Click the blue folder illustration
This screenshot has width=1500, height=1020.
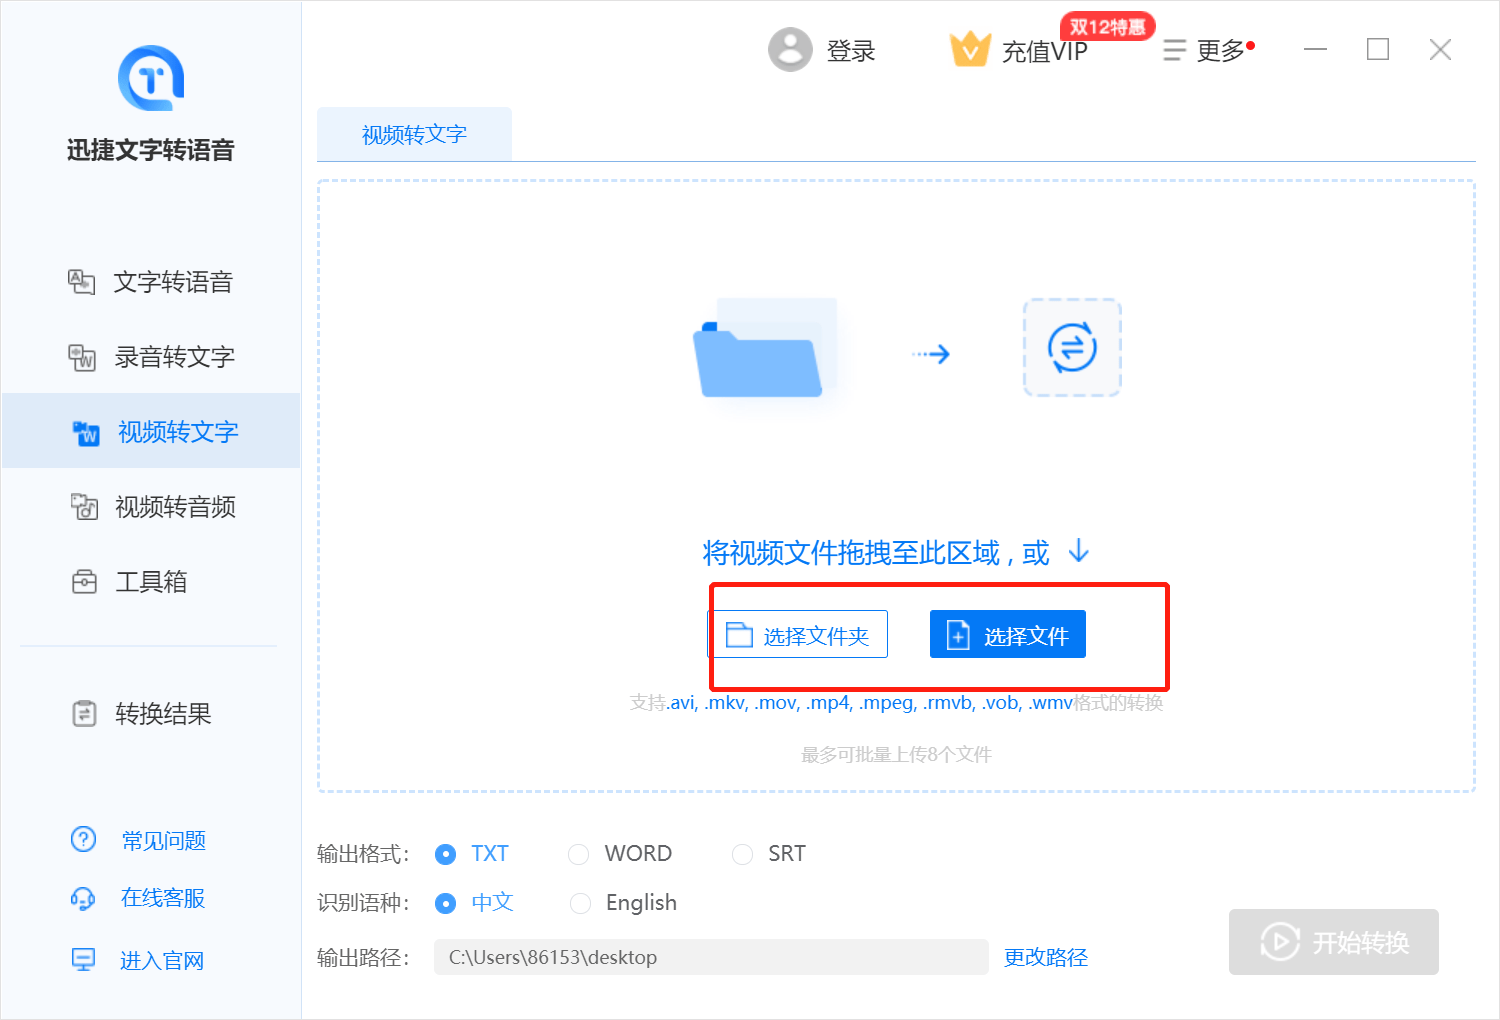point(765,350)
